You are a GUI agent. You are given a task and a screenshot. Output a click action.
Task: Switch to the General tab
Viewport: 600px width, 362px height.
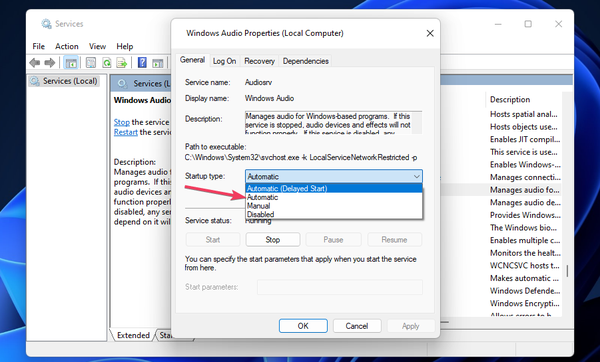pos(192,60)
